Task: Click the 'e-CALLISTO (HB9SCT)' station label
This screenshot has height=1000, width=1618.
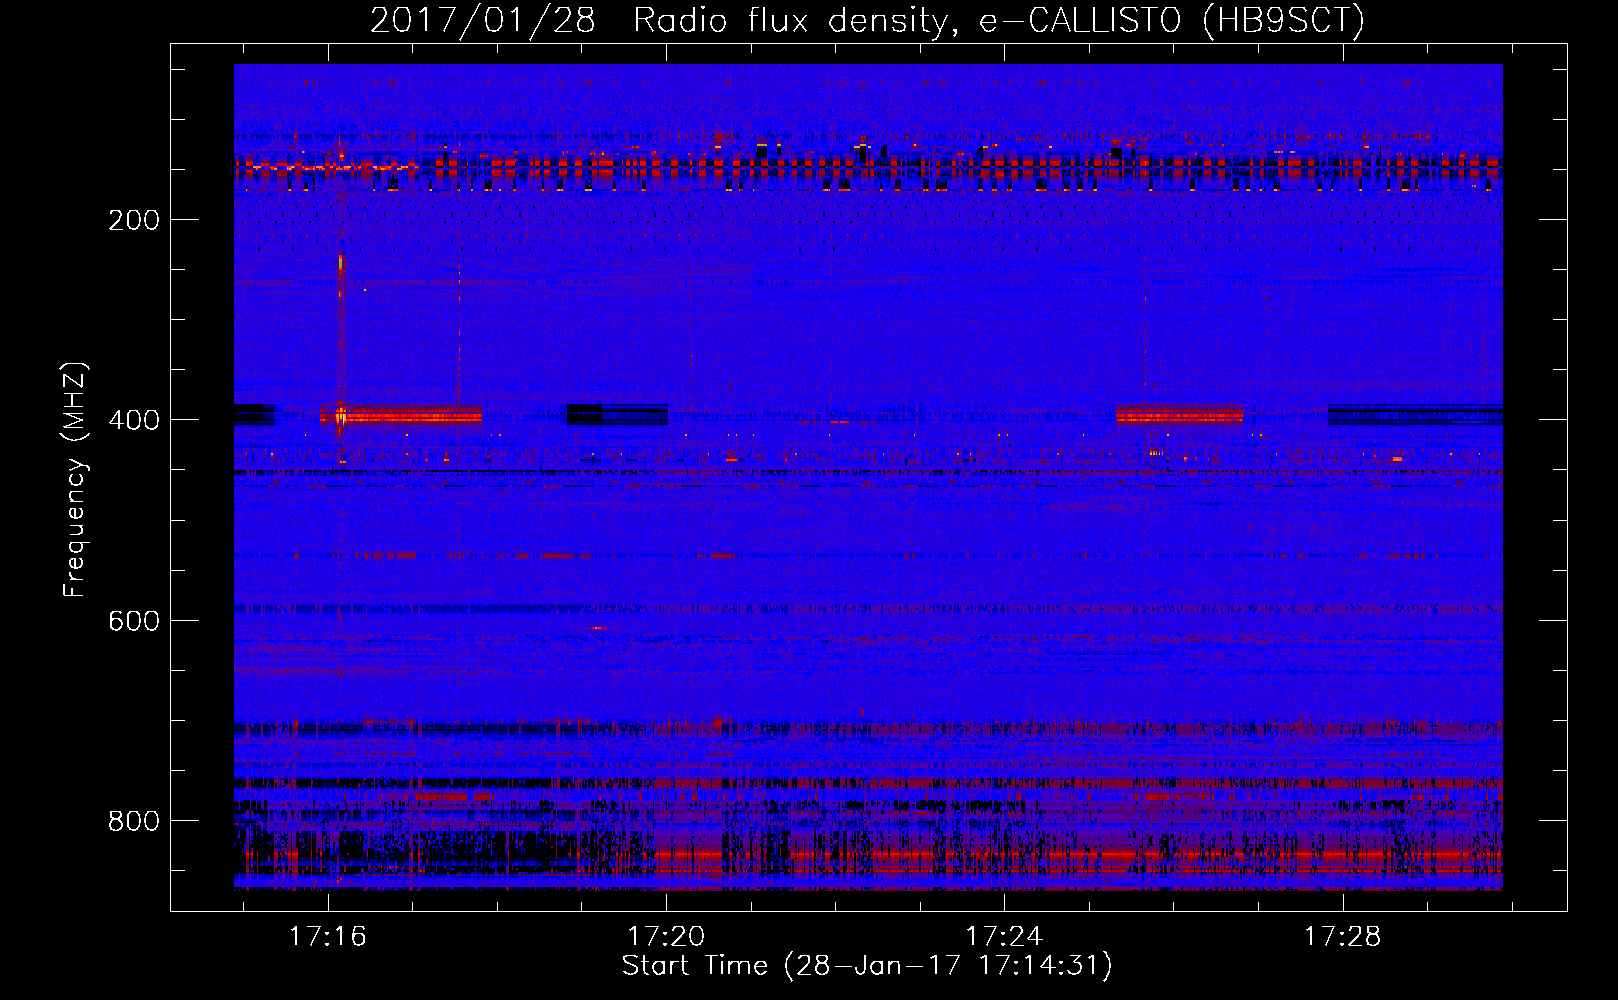Action: click(x=1171, y=21)
